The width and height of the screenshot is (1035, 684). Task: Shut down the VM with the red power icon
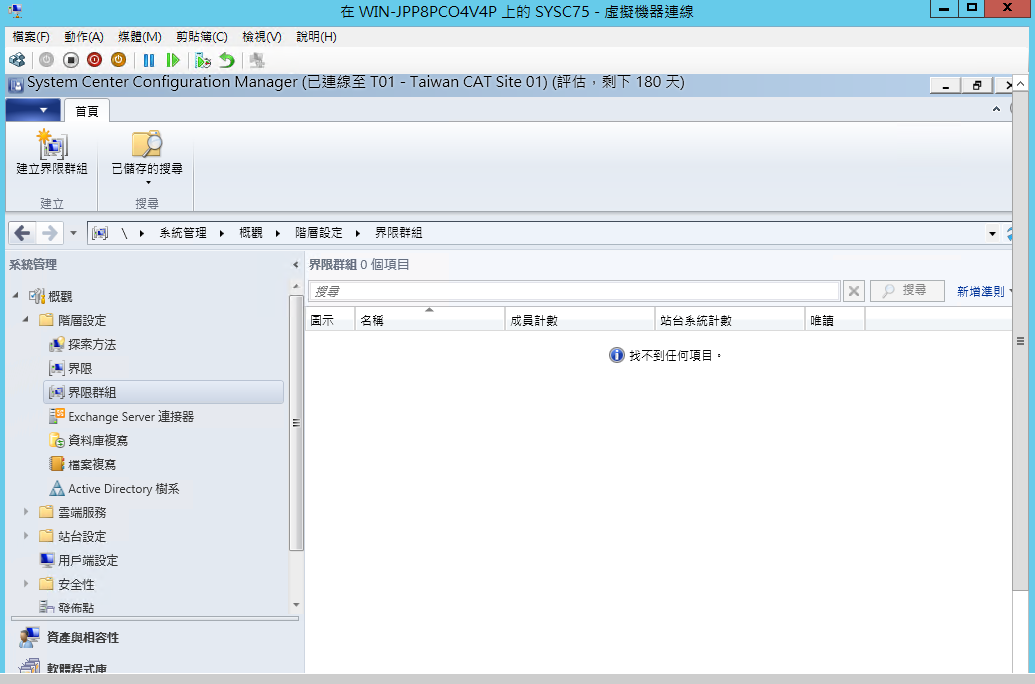94,60
